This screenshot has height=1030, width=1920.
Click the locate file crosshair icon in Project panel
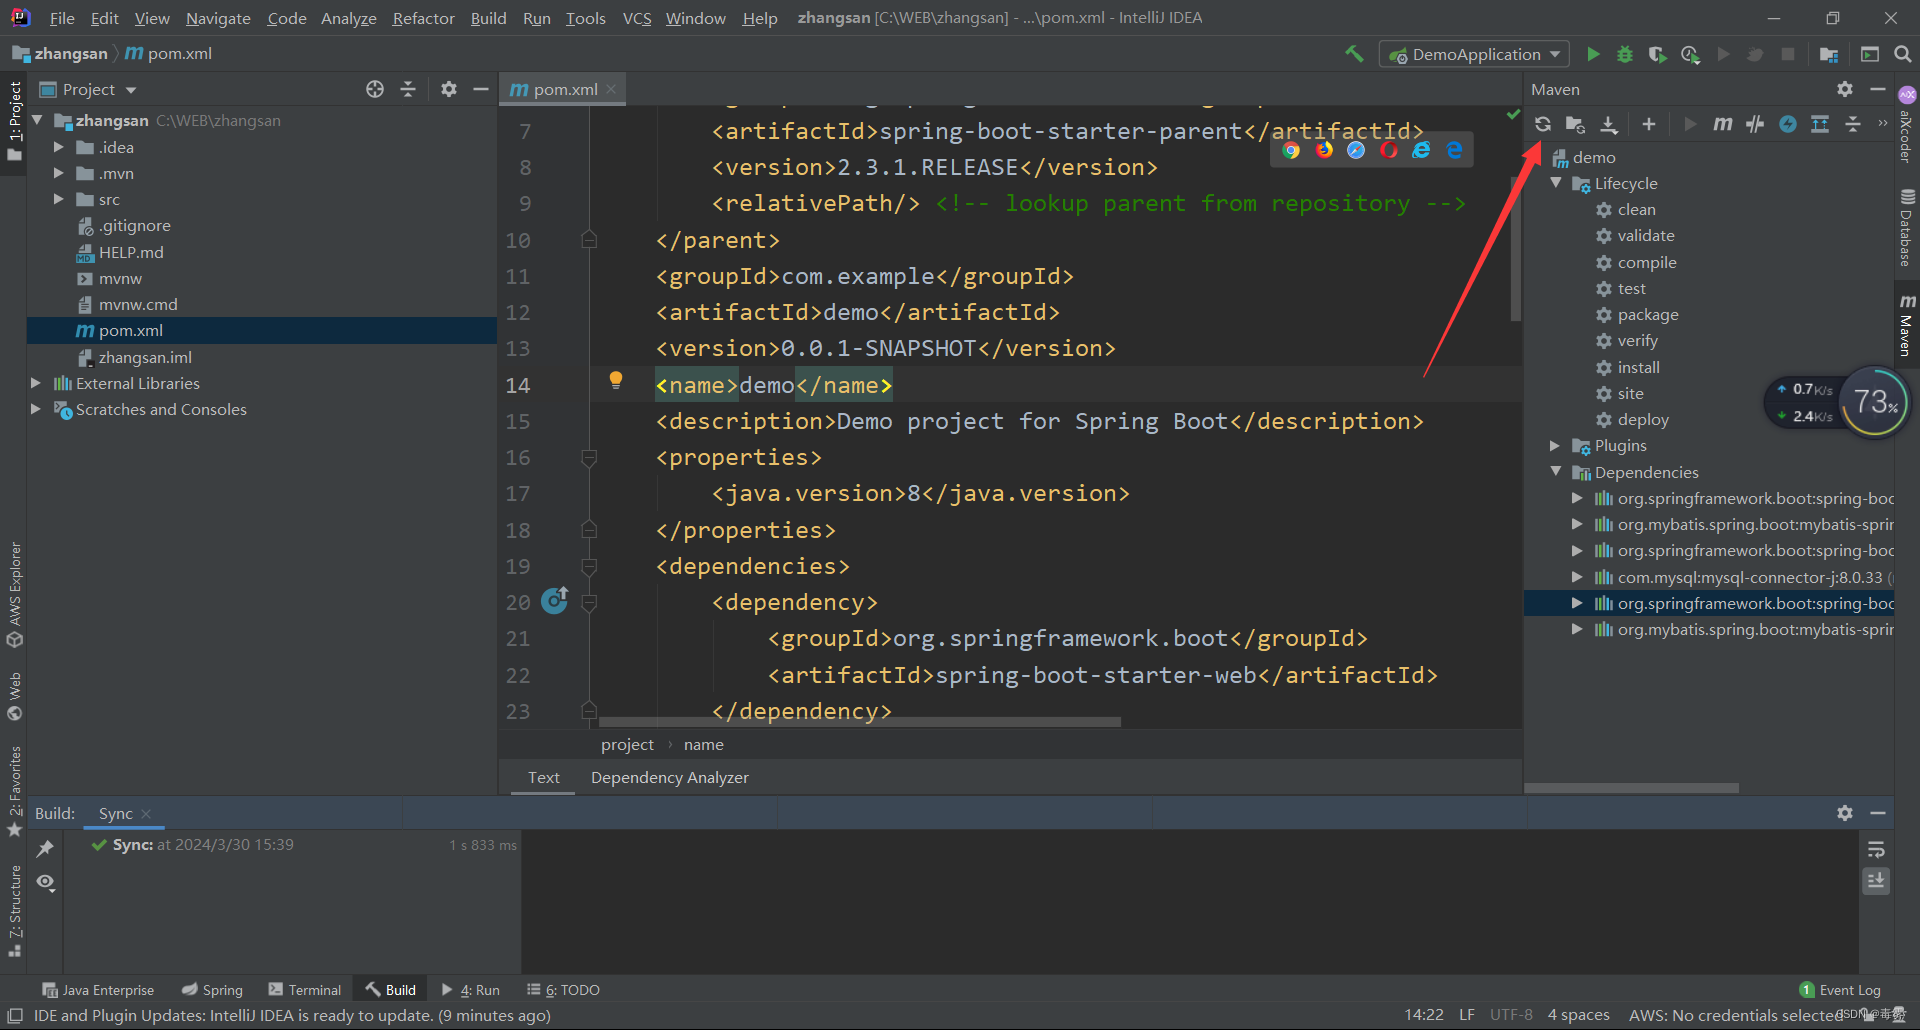point(375,89)
